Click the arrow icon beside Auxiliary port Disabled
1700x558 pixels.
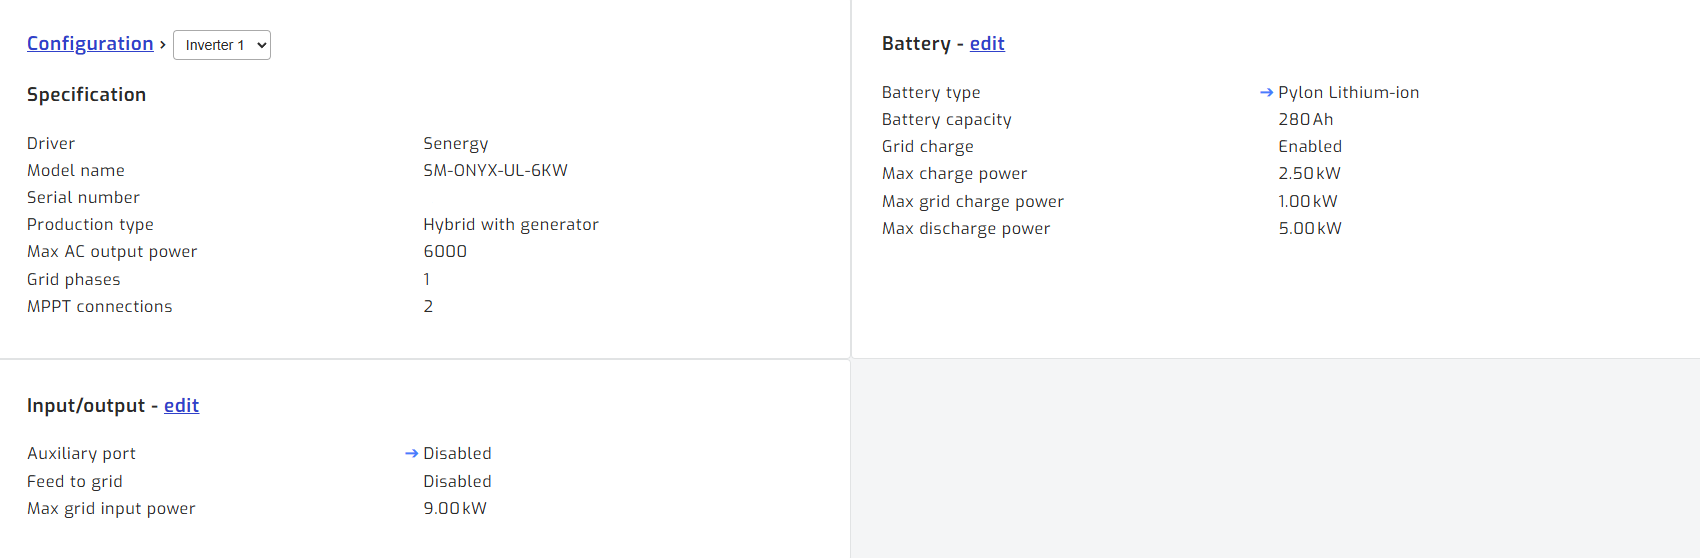tap(411, 453)
